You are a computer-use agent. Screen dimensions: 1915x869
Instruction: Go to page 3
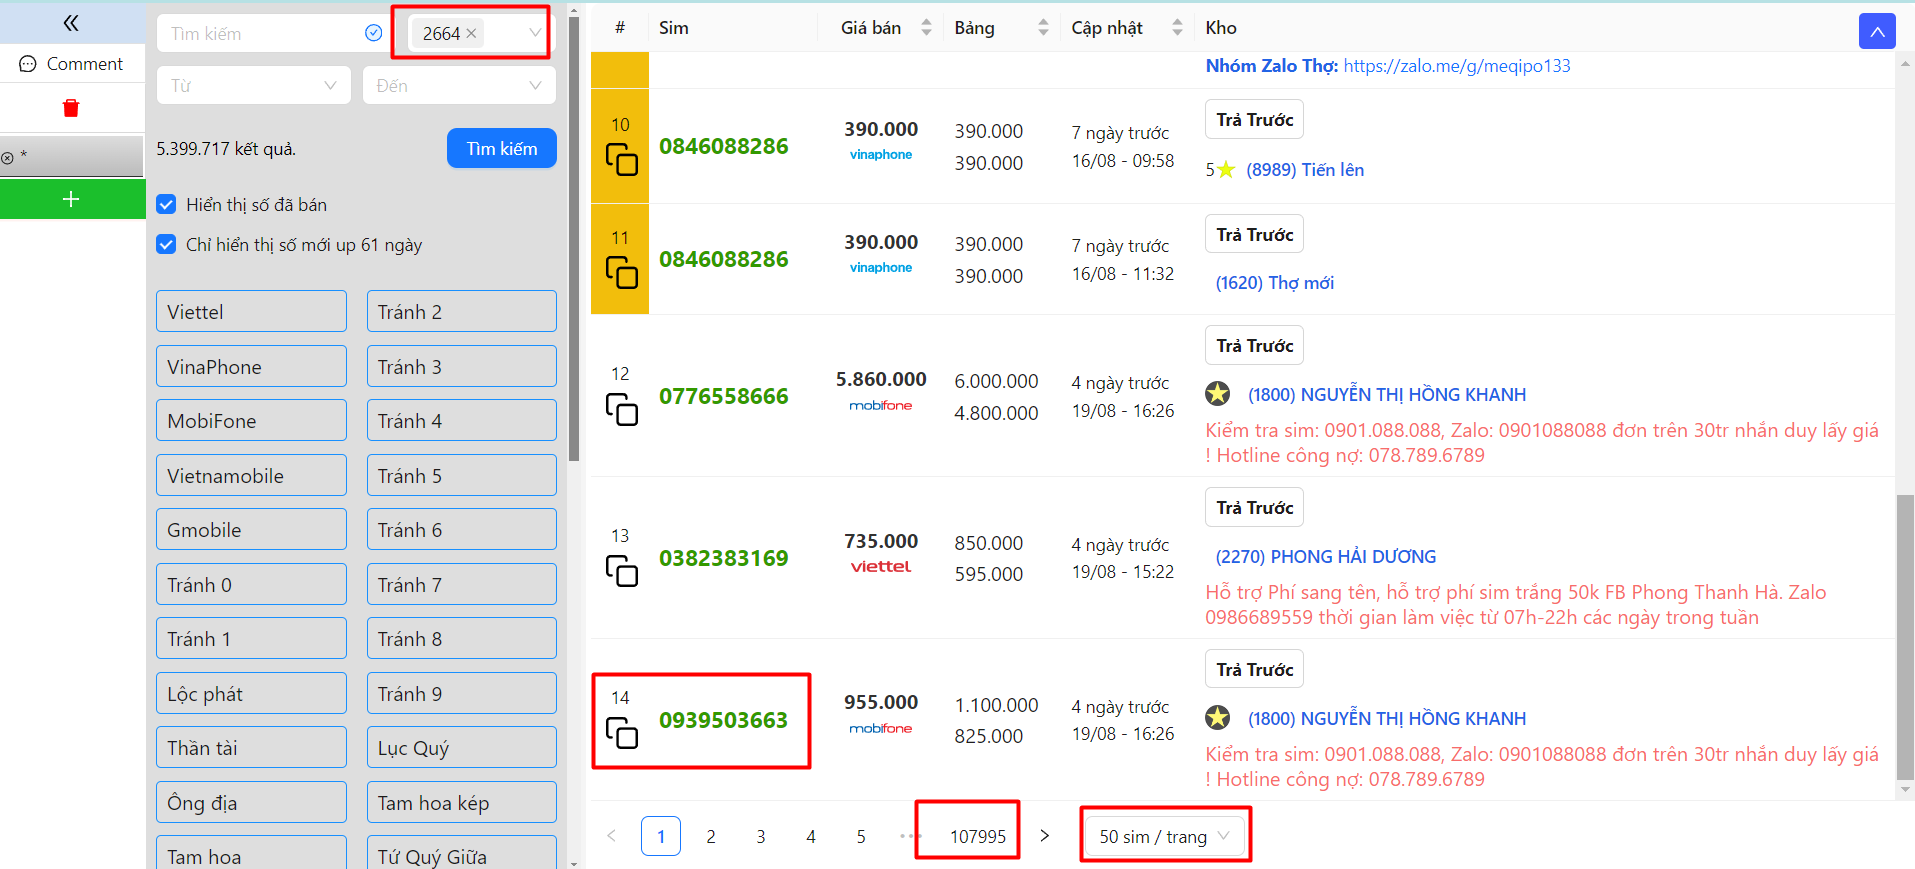[761, 836]
